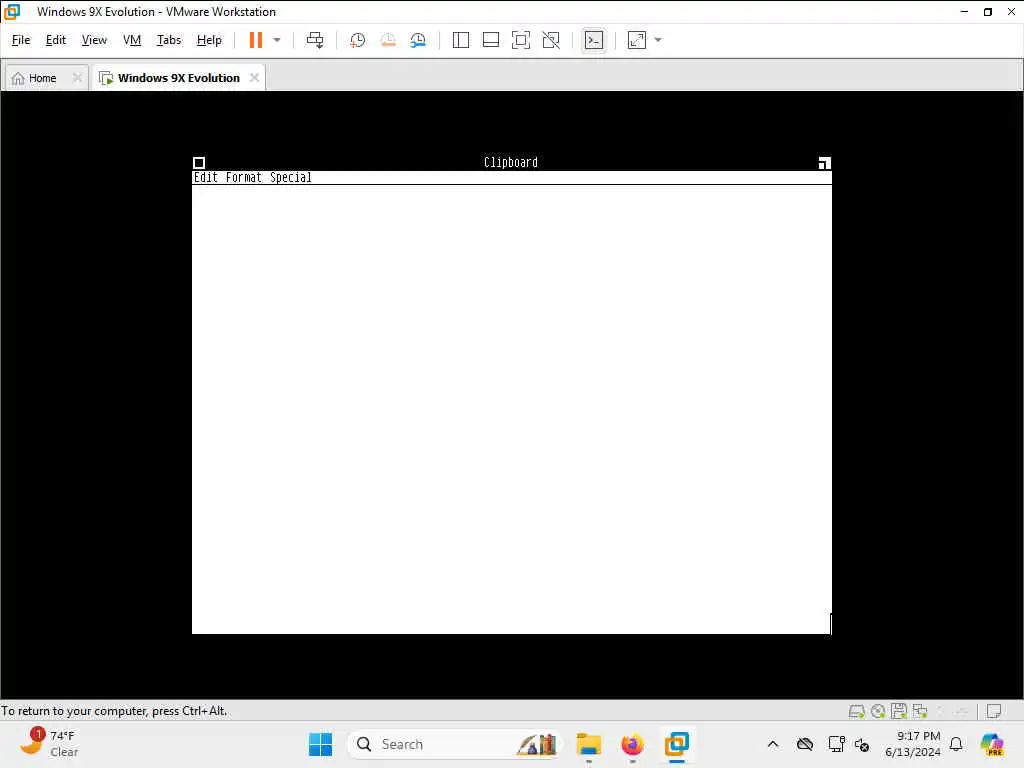Close the Windows 9X Evolution tab
The width and height of the screenshot is (1024, 768).
pyautogui.click(x=254, y=78)
